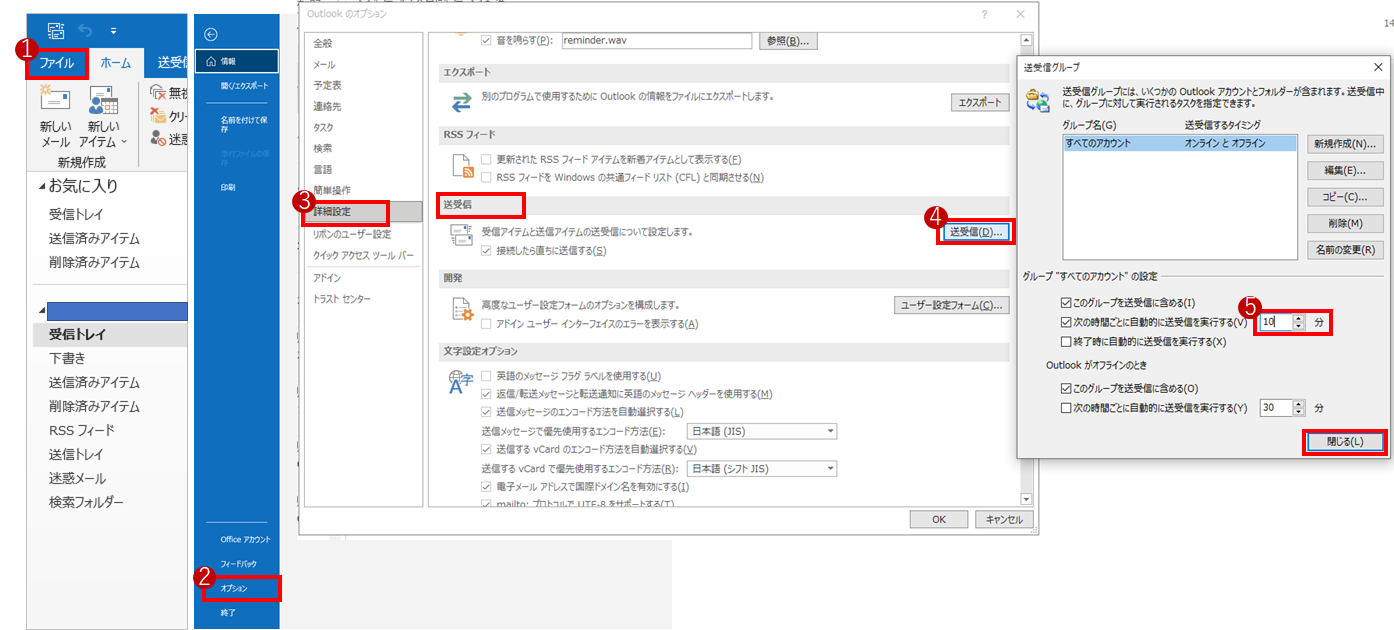This screenshot has width=1394, height=630.
Task: Select 詳細設定 category in Outlook options
Action: point(363,212)
